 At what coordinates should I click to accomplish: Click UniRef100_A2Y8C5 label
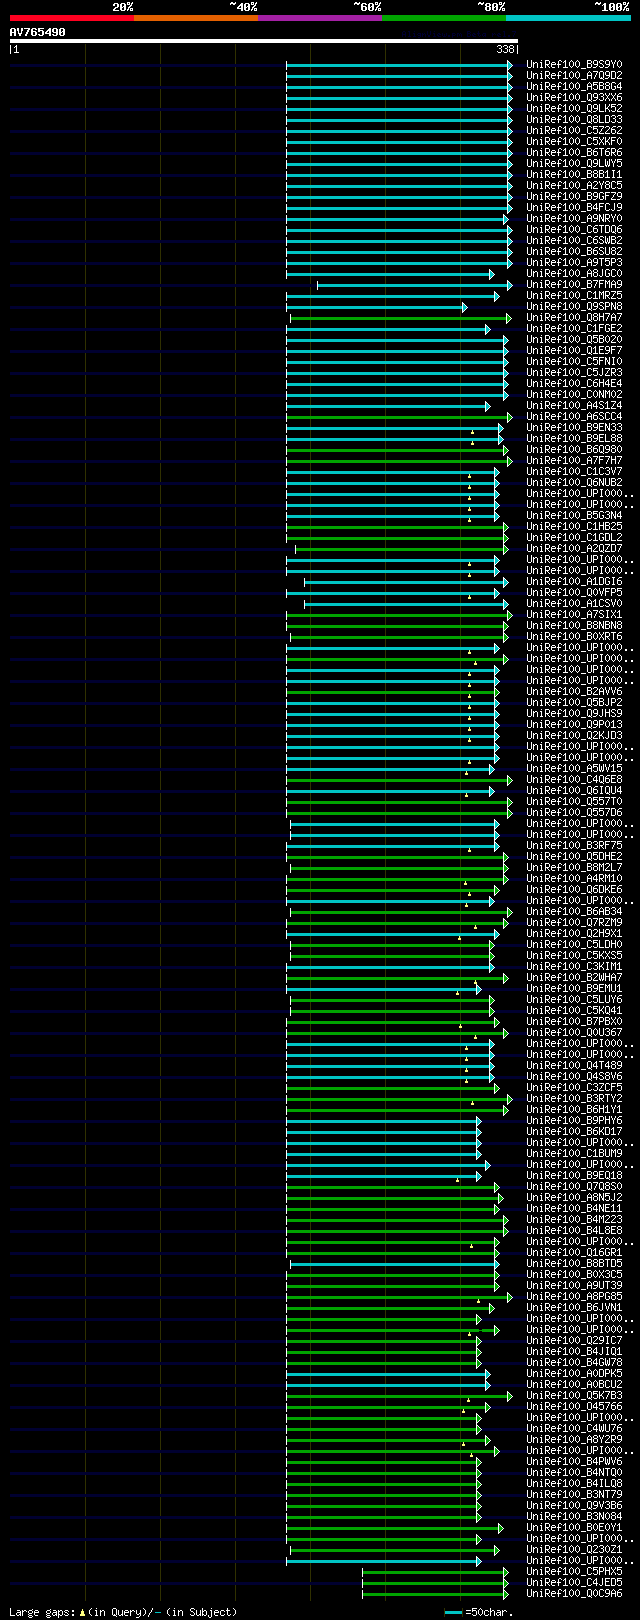pos(574,186)
